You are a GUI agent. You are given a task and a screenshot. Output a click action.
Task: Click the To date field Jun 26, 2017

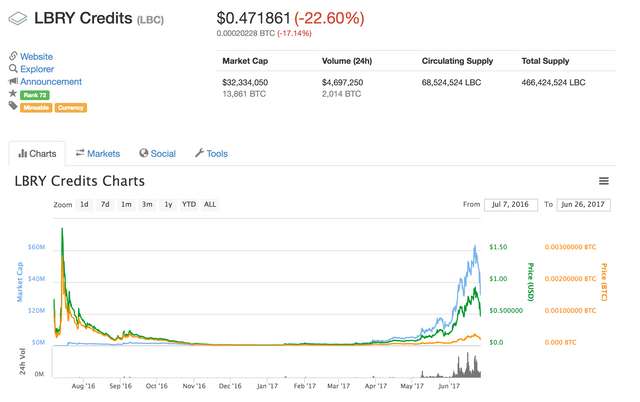[583, 204]
